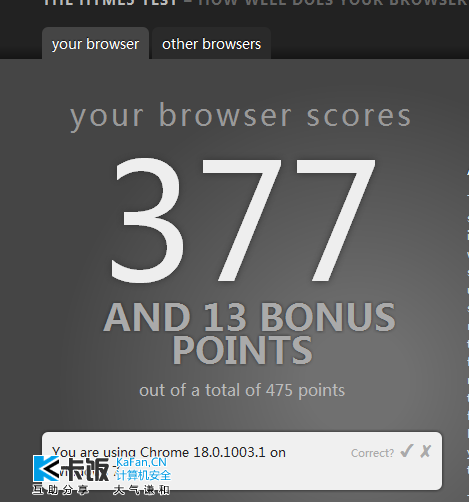
Task: Switch to the other browsers tab
Action: point(211,44)
